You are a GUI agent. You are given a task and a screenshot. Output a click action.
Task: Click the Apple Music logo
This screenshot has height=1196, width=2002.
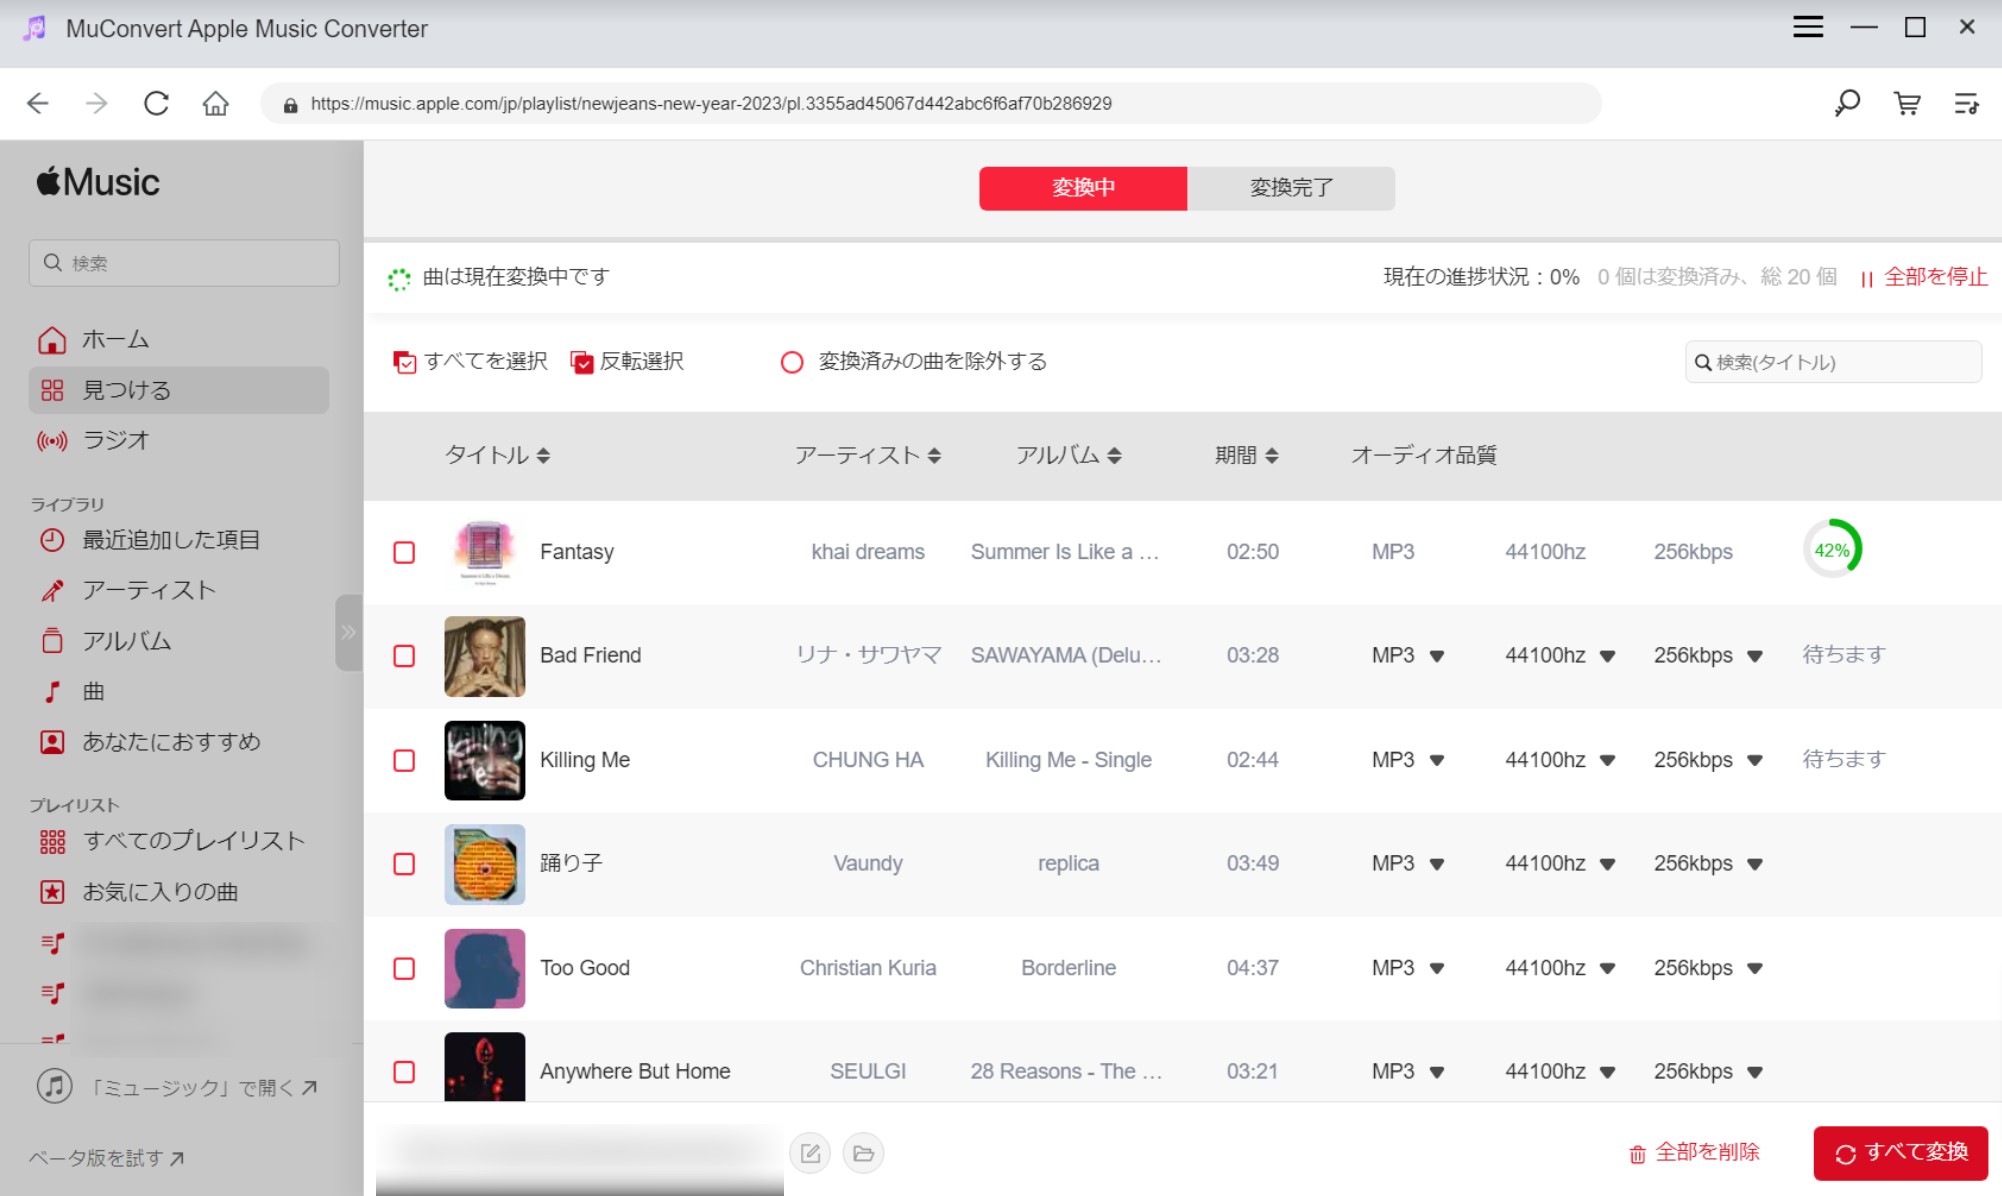[x=98, y=182]
